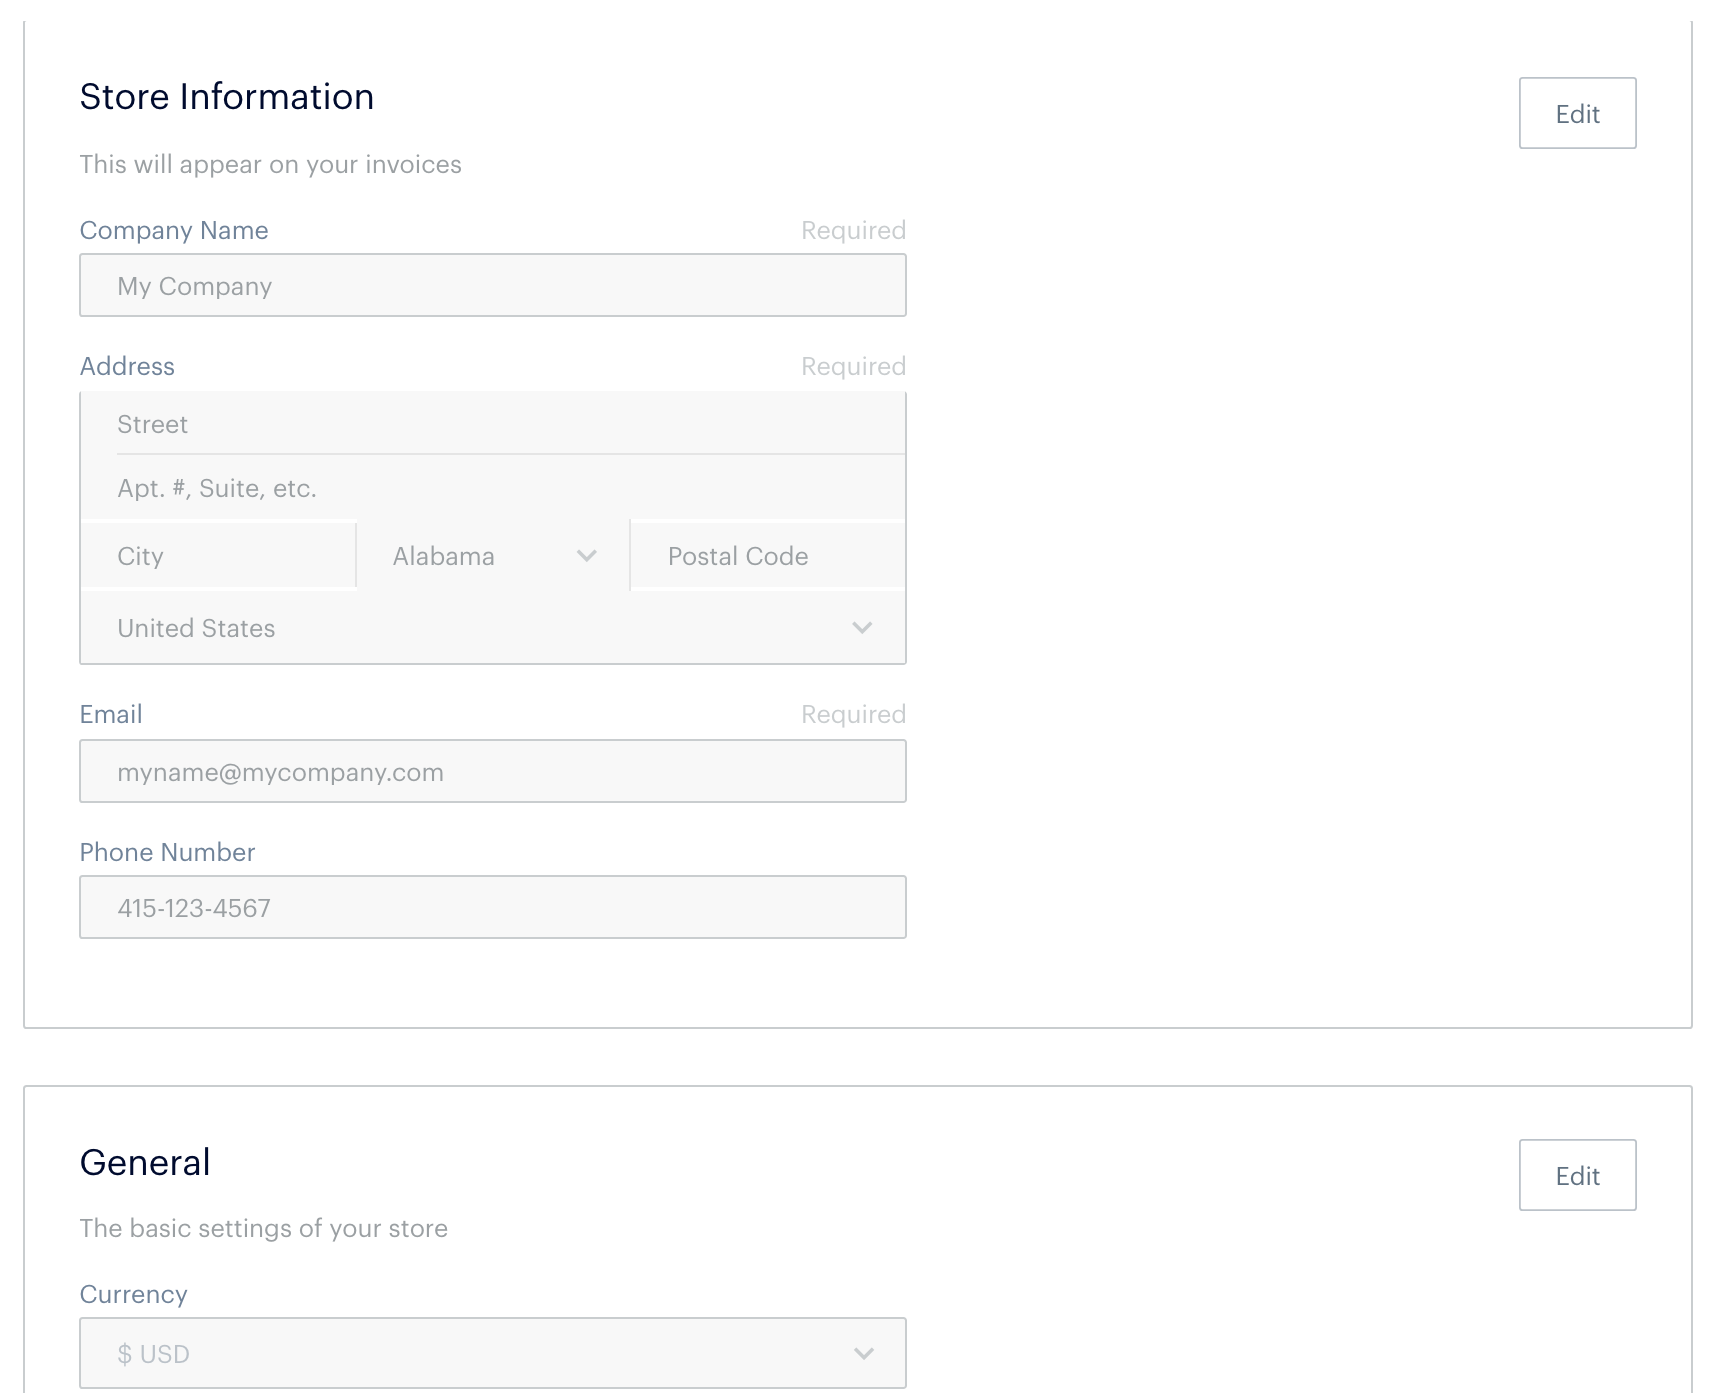Click the chevron arrow in Currency selector
This screenshot has height=1393, width=1714.
click(x=864, y=1354)
